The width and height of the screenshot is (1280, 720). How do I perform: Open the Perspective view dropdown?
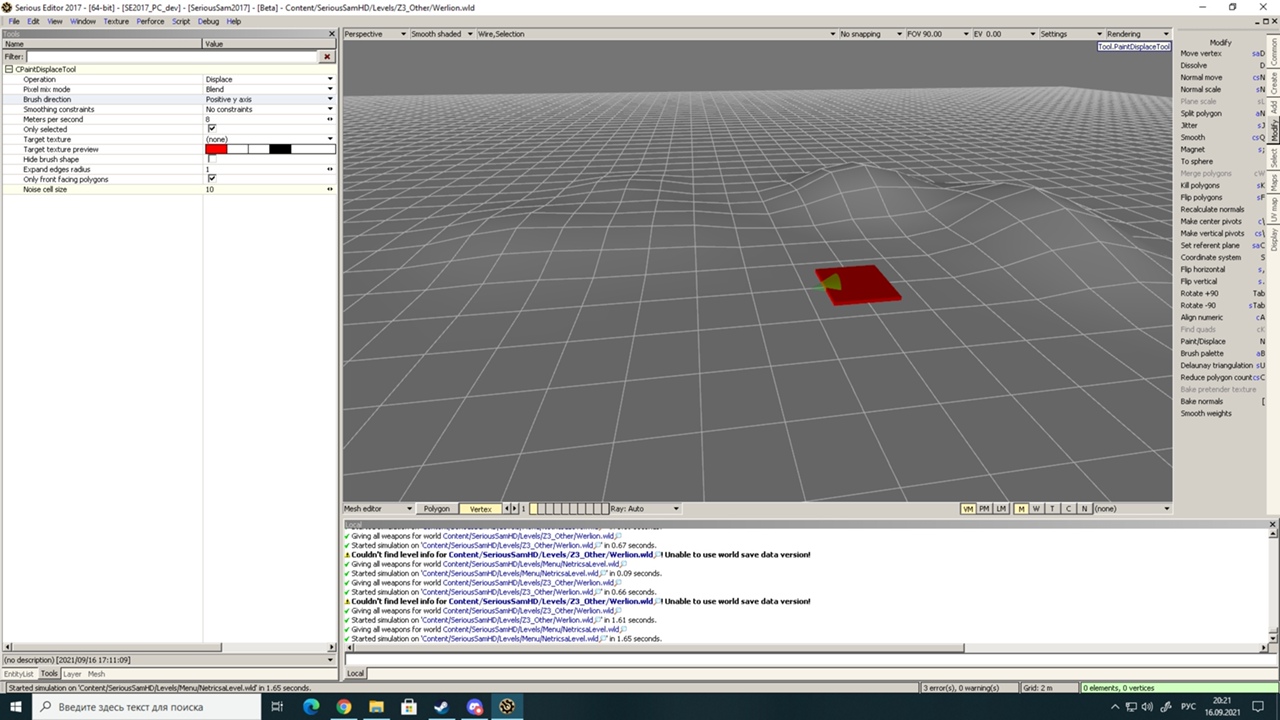(375, 34)
